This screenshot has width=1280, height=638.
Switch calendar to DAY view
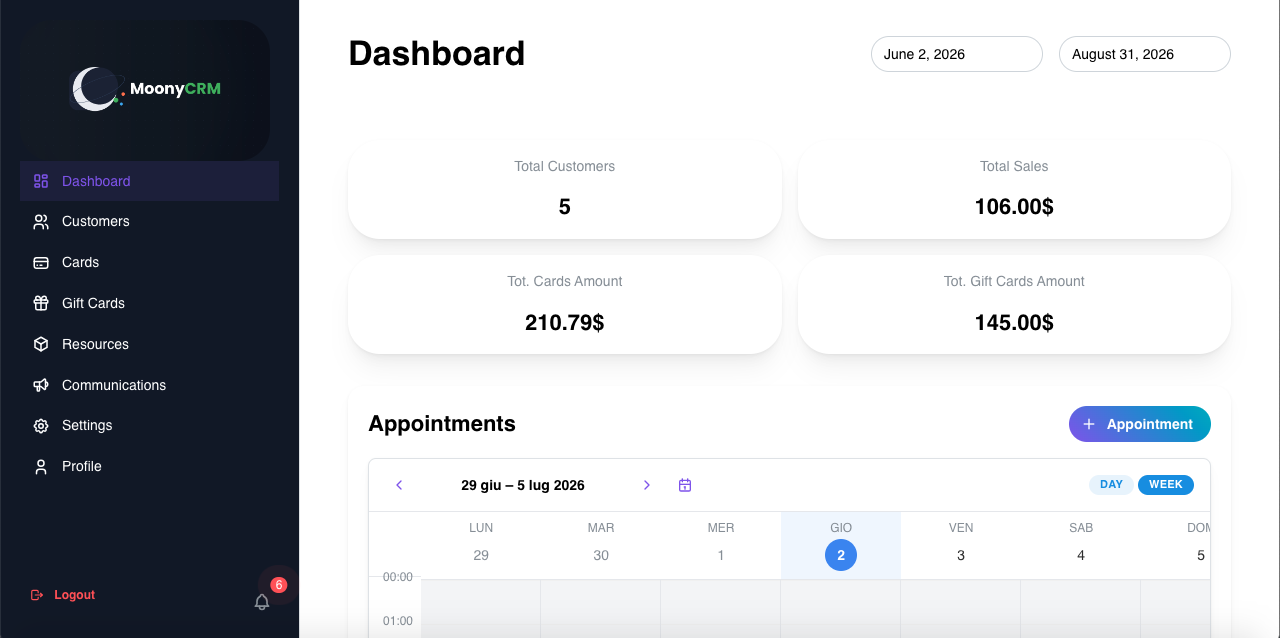[1111, 485]
